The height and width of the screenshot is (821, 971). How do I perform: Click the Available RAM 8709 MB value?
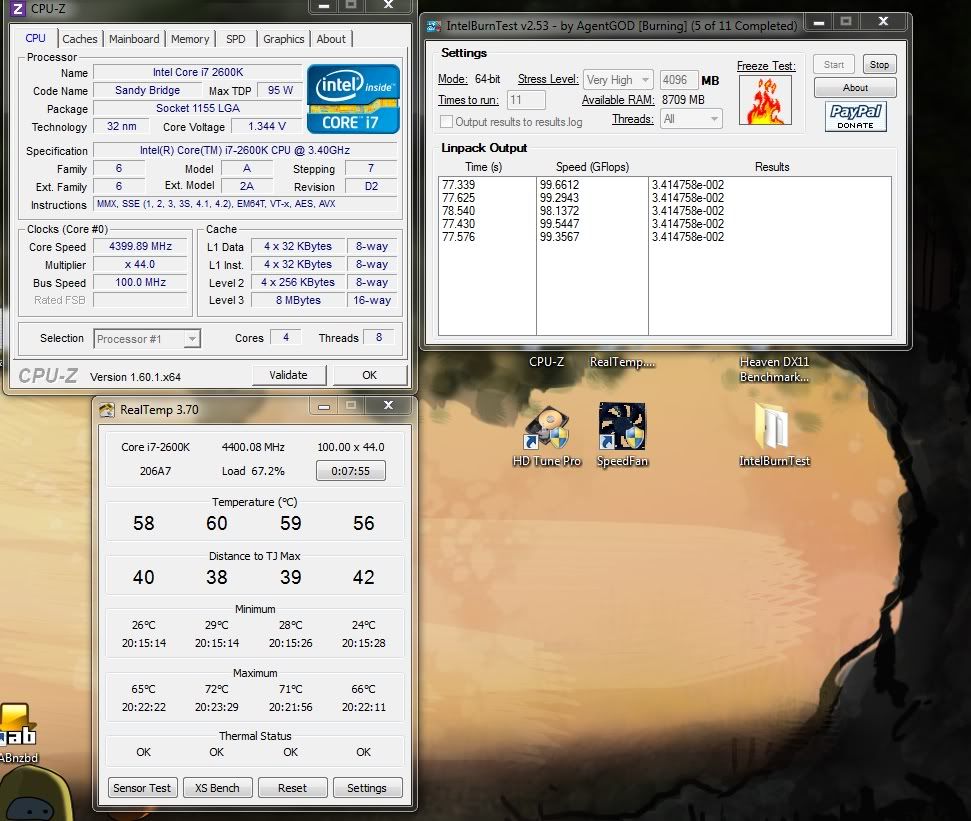(x=683, y=100)
